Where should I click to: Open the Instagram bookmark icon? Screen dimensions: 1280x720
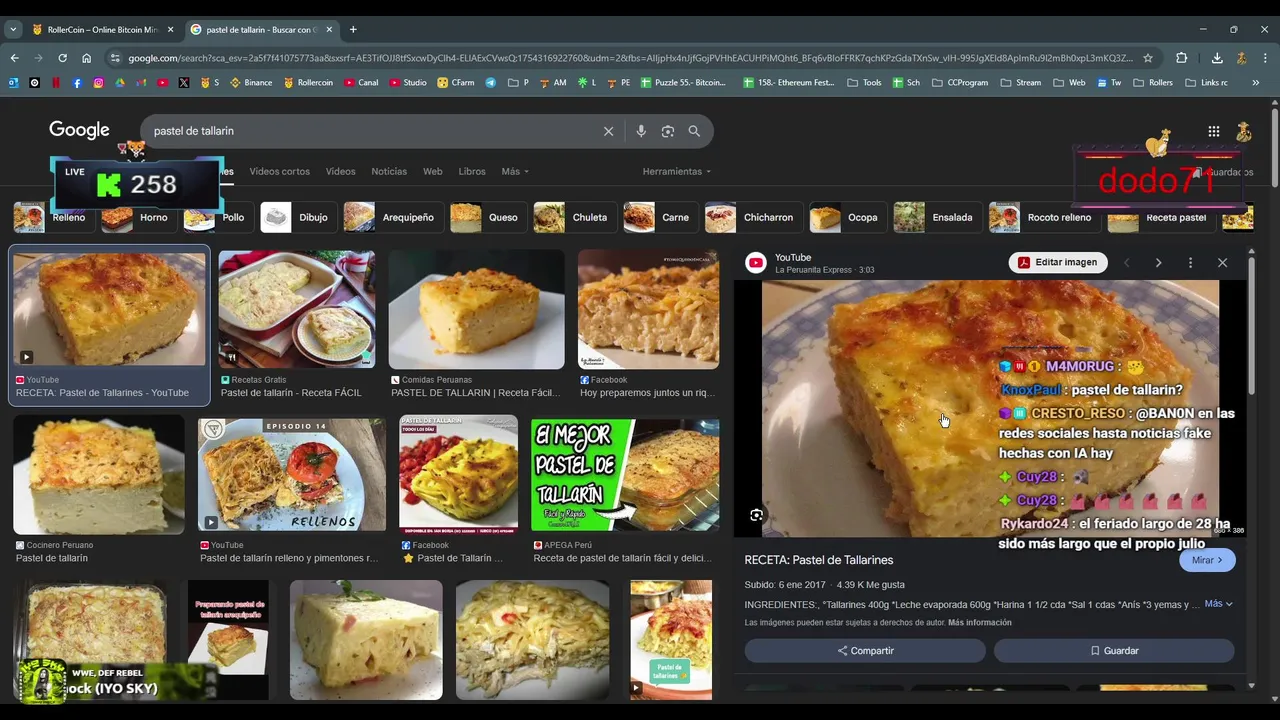[x=98, y=83]
